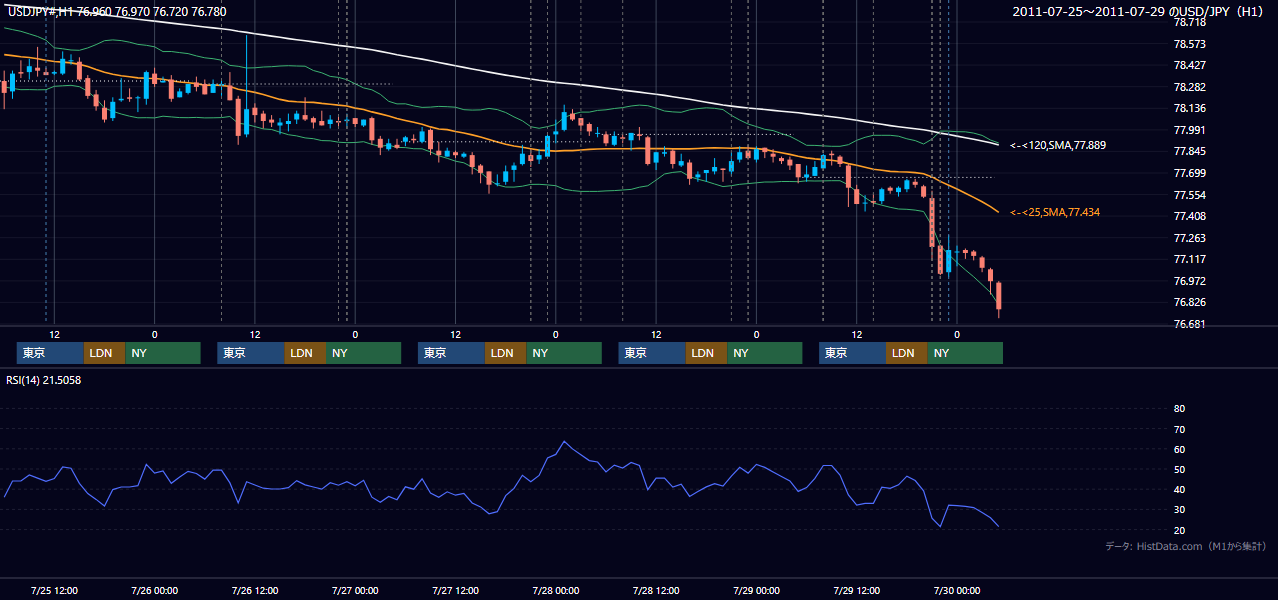
Task: Click price axis value 76.972
Action: 1189,281
